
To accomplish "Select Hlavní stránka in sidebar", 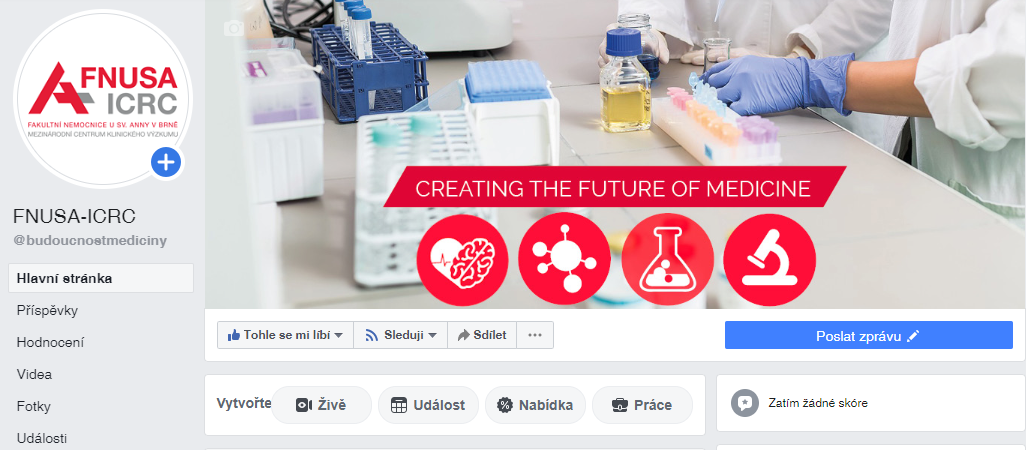I will tap(101, 278).
